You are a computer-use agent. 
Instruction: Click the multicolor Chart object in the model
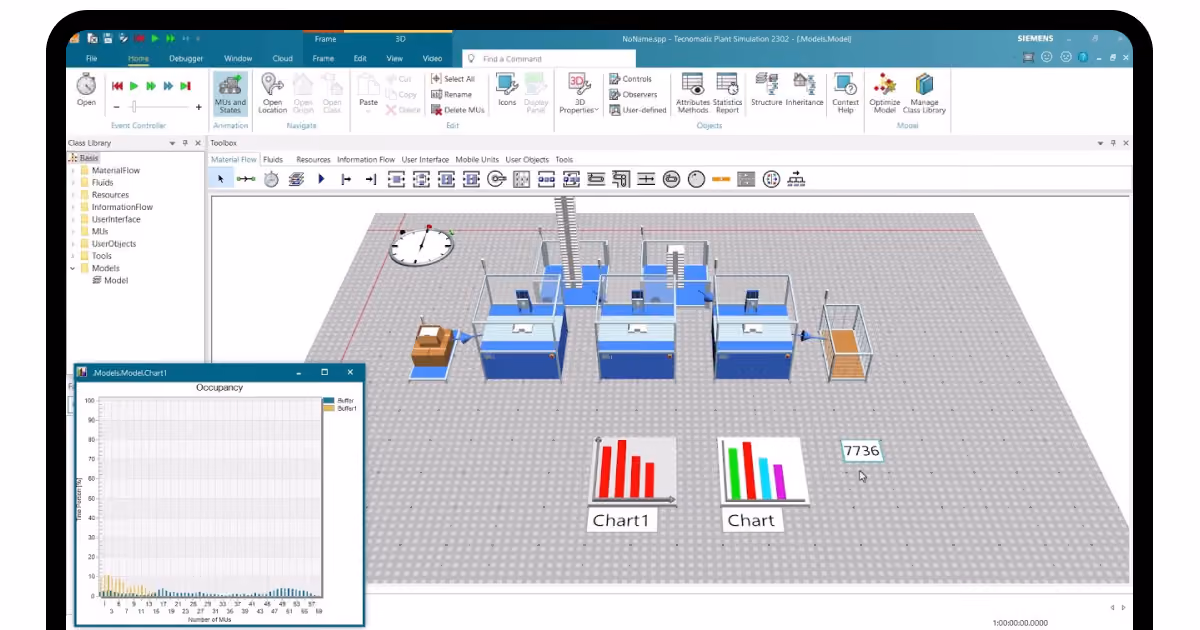761,470
